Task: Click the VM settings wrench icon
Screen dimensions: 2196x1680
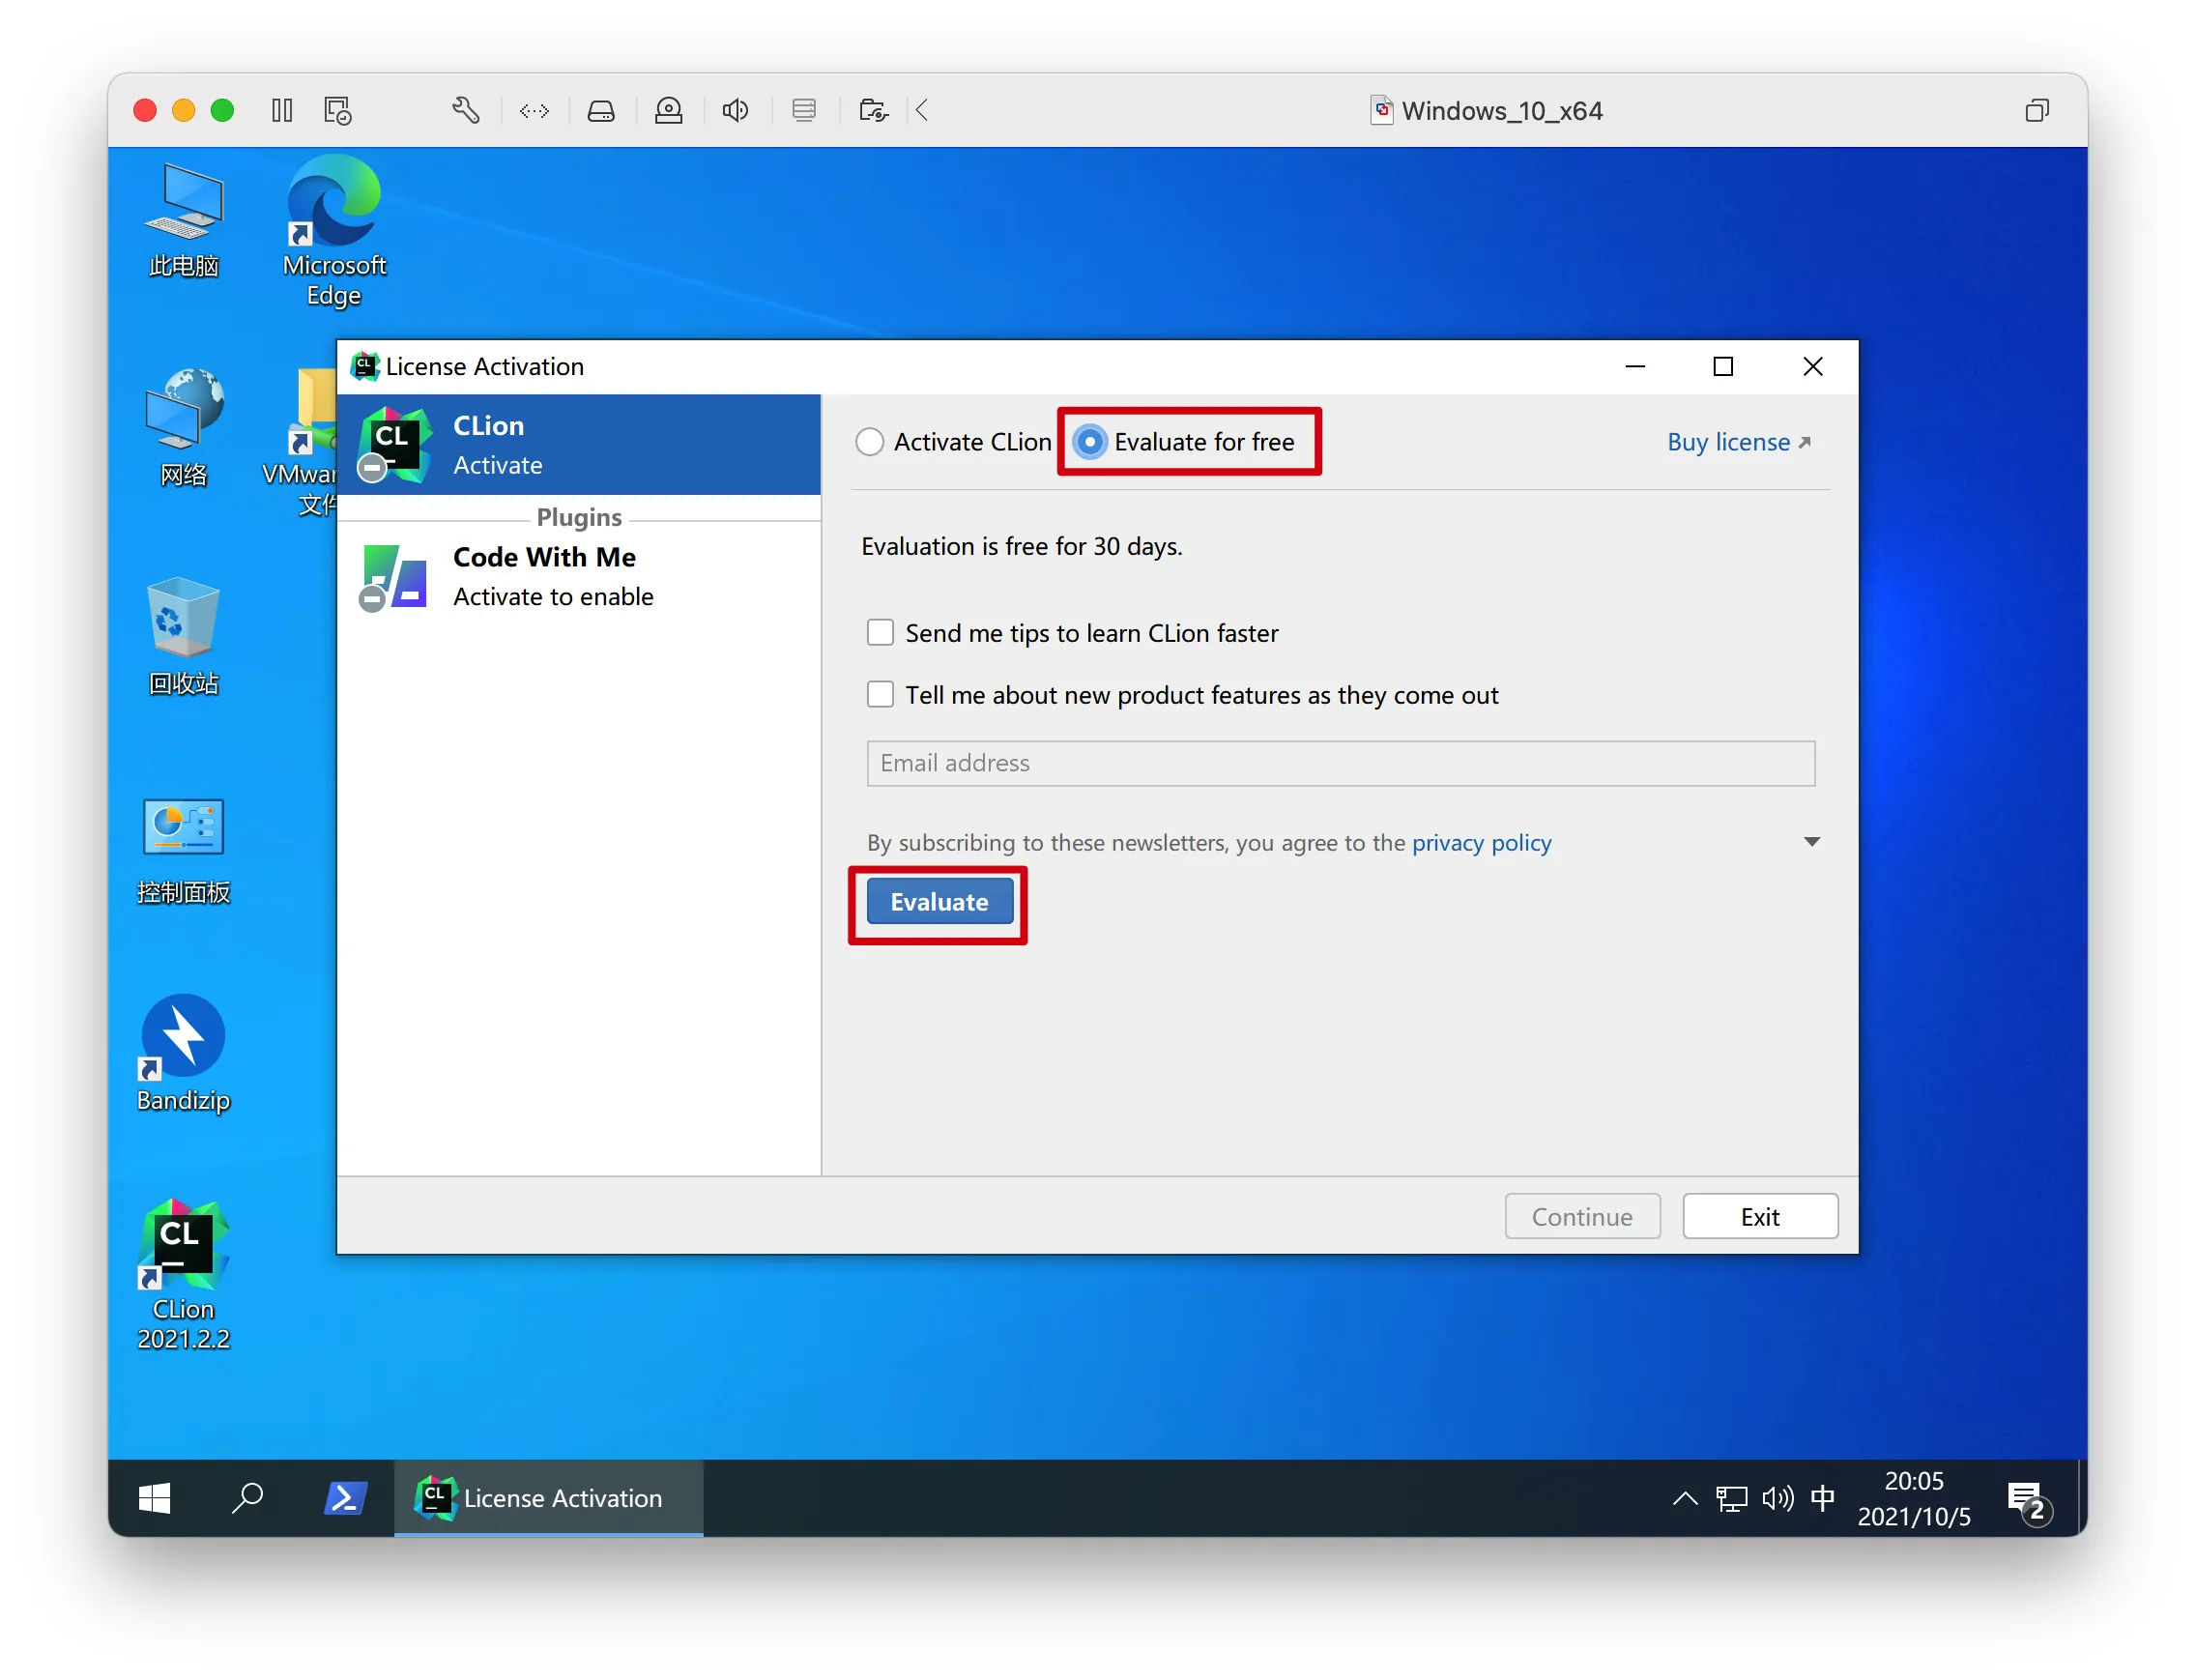Action: click(465, 110)
